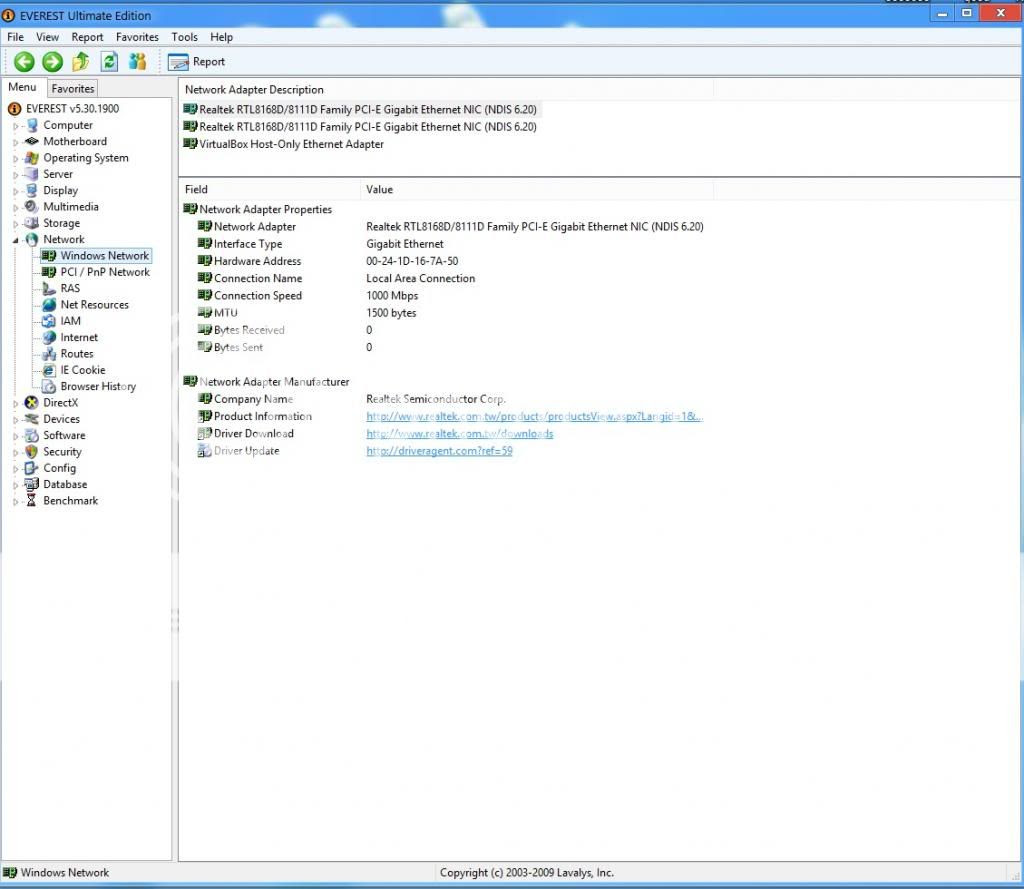Select the Security shield tree icon
The width and height of the screenshot is (1024, 889).
click(31, 451)
